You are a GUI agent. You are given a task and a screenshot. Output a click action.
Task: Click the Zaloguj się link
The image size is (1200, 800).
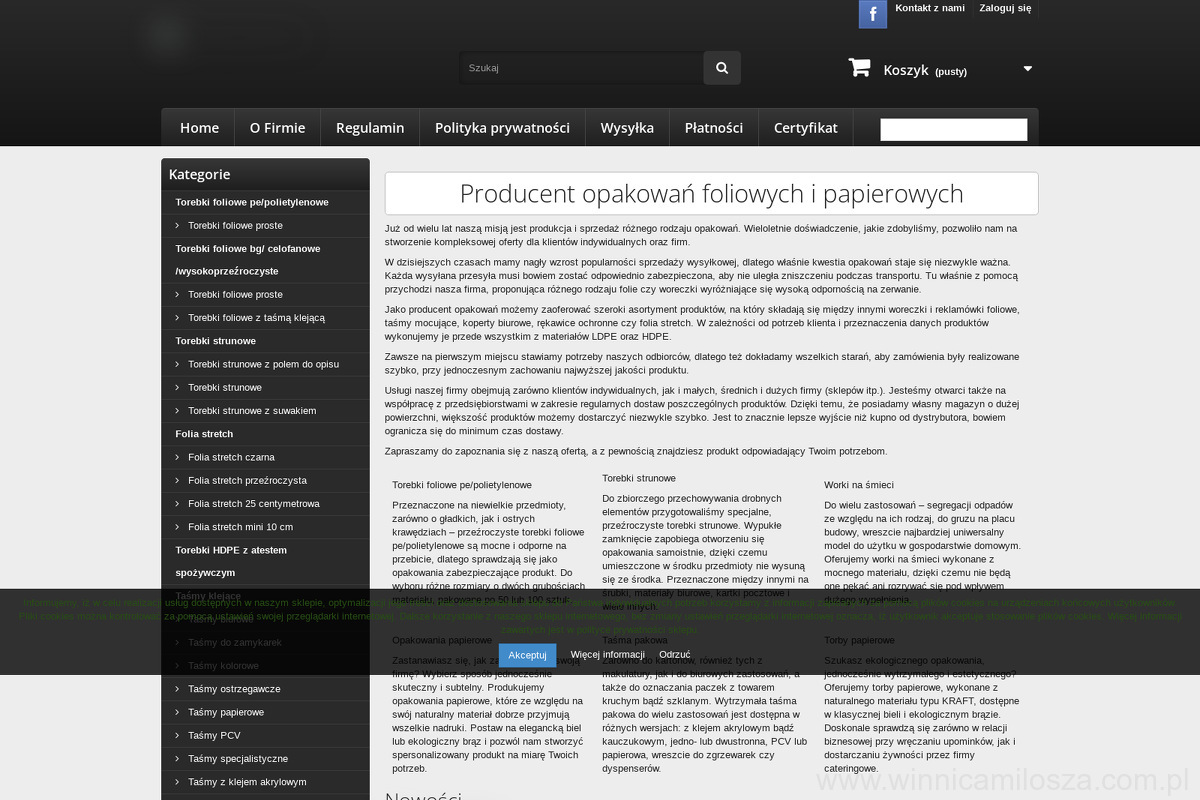pos(1004,8)
